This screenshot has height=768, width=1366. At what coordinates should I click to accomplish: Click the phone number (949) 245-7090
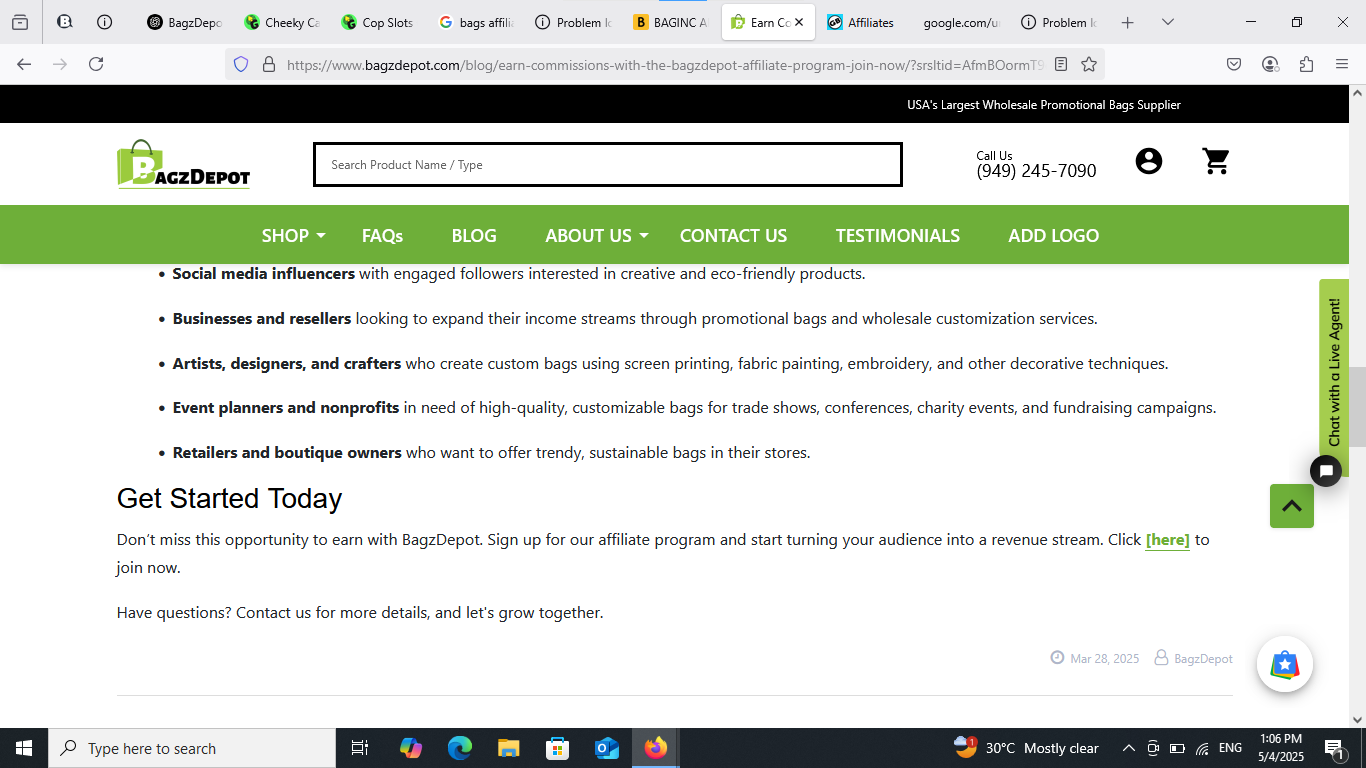[1036, 171]
